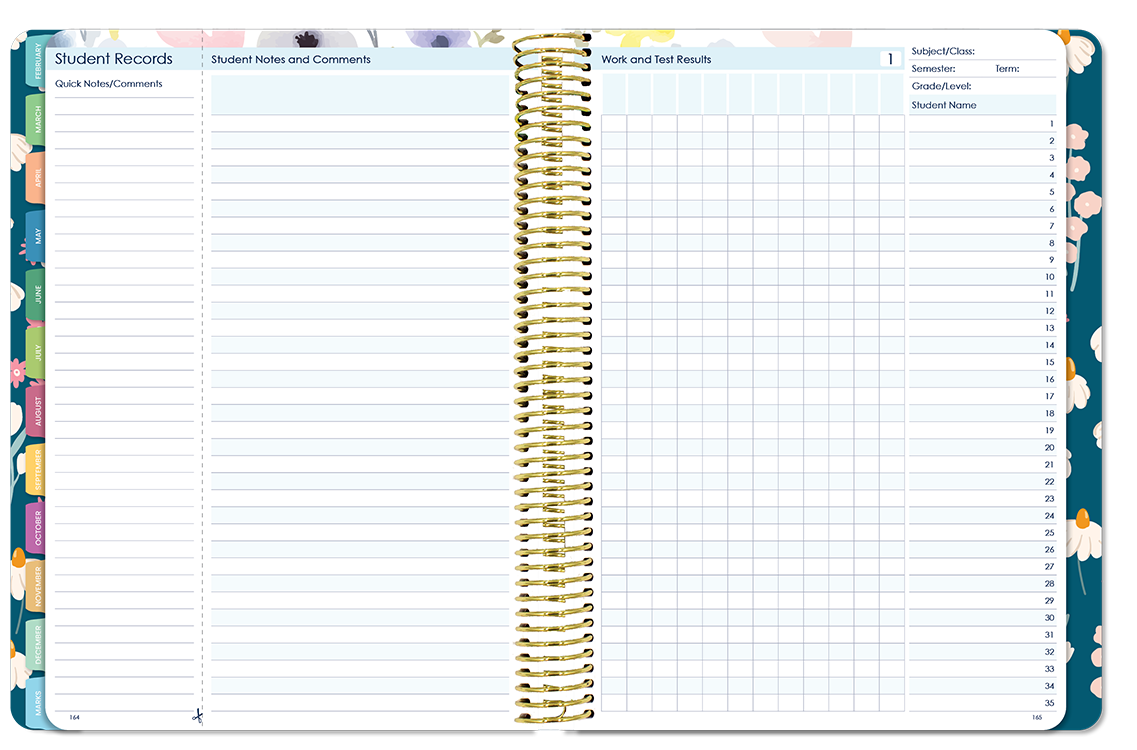The image size is (1137, 750).
Task: Click the page number 164
Action: coord(76,718)
